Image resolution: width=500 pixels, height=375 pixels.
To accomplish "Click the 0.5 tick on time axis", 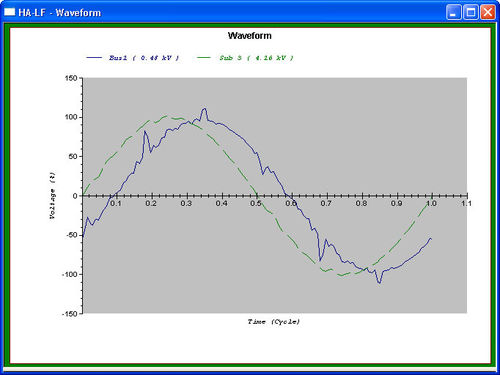I will point(256,203).
